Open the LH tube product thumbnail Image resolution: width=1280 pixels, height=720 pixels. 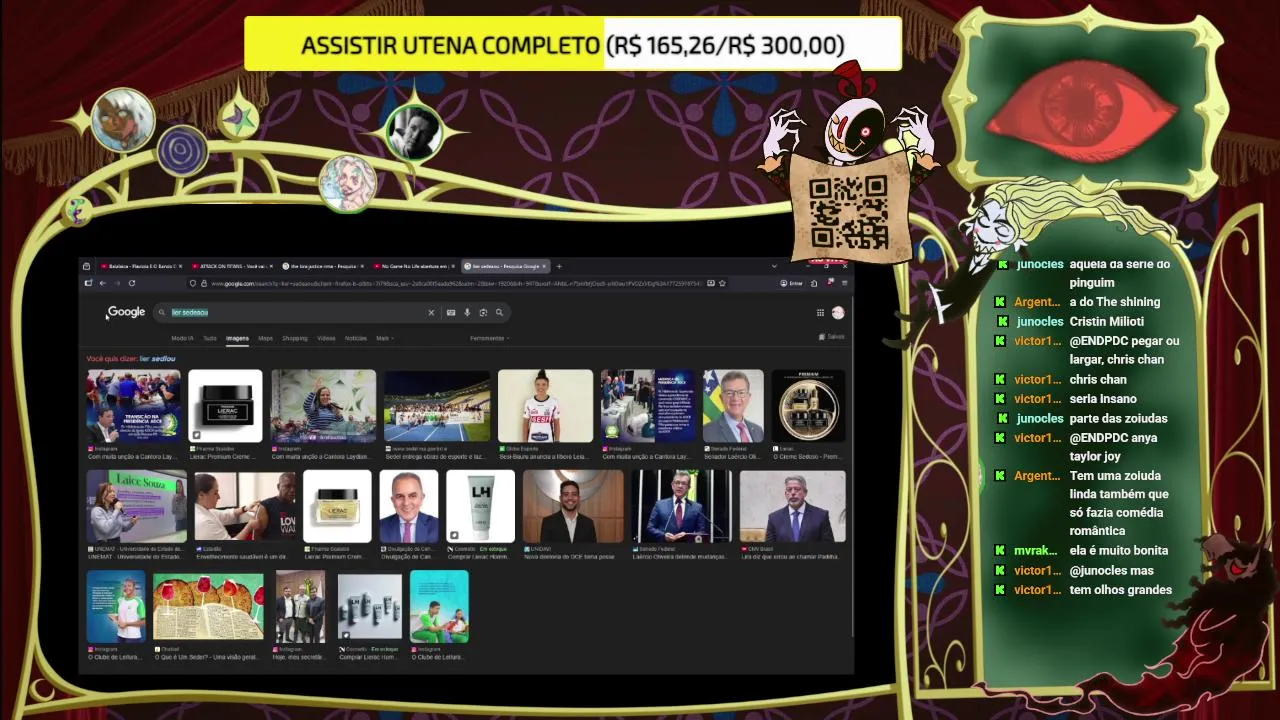tap(480, 506)
